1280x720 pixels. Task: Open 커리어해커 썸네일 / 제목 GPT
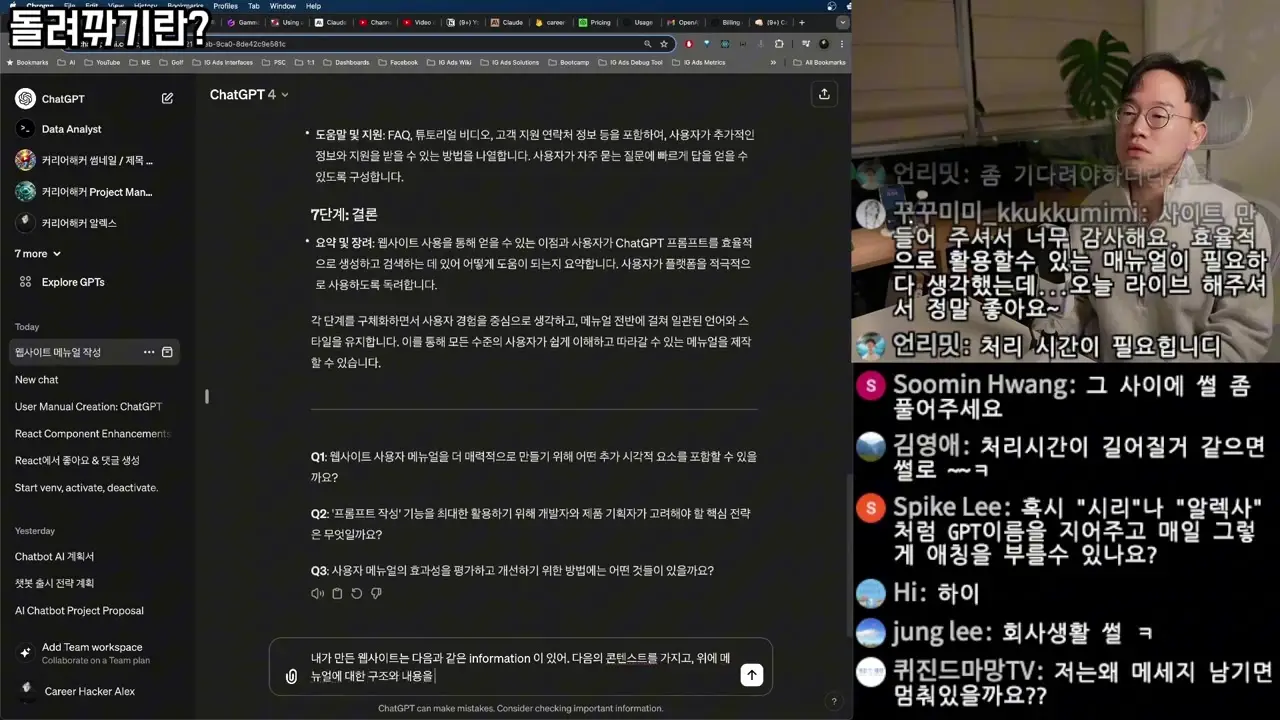pos(85,160)
